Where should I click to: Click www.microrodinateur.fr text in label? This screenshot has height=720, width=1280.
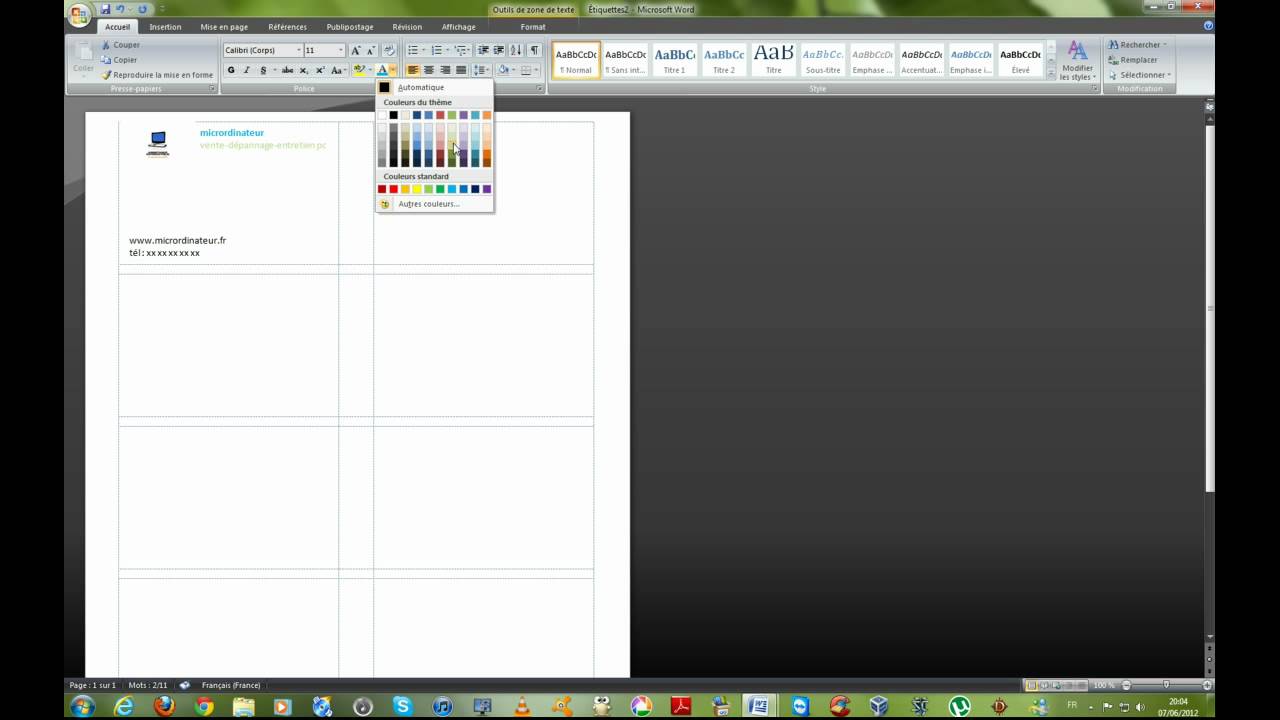(x=178, y=240)
